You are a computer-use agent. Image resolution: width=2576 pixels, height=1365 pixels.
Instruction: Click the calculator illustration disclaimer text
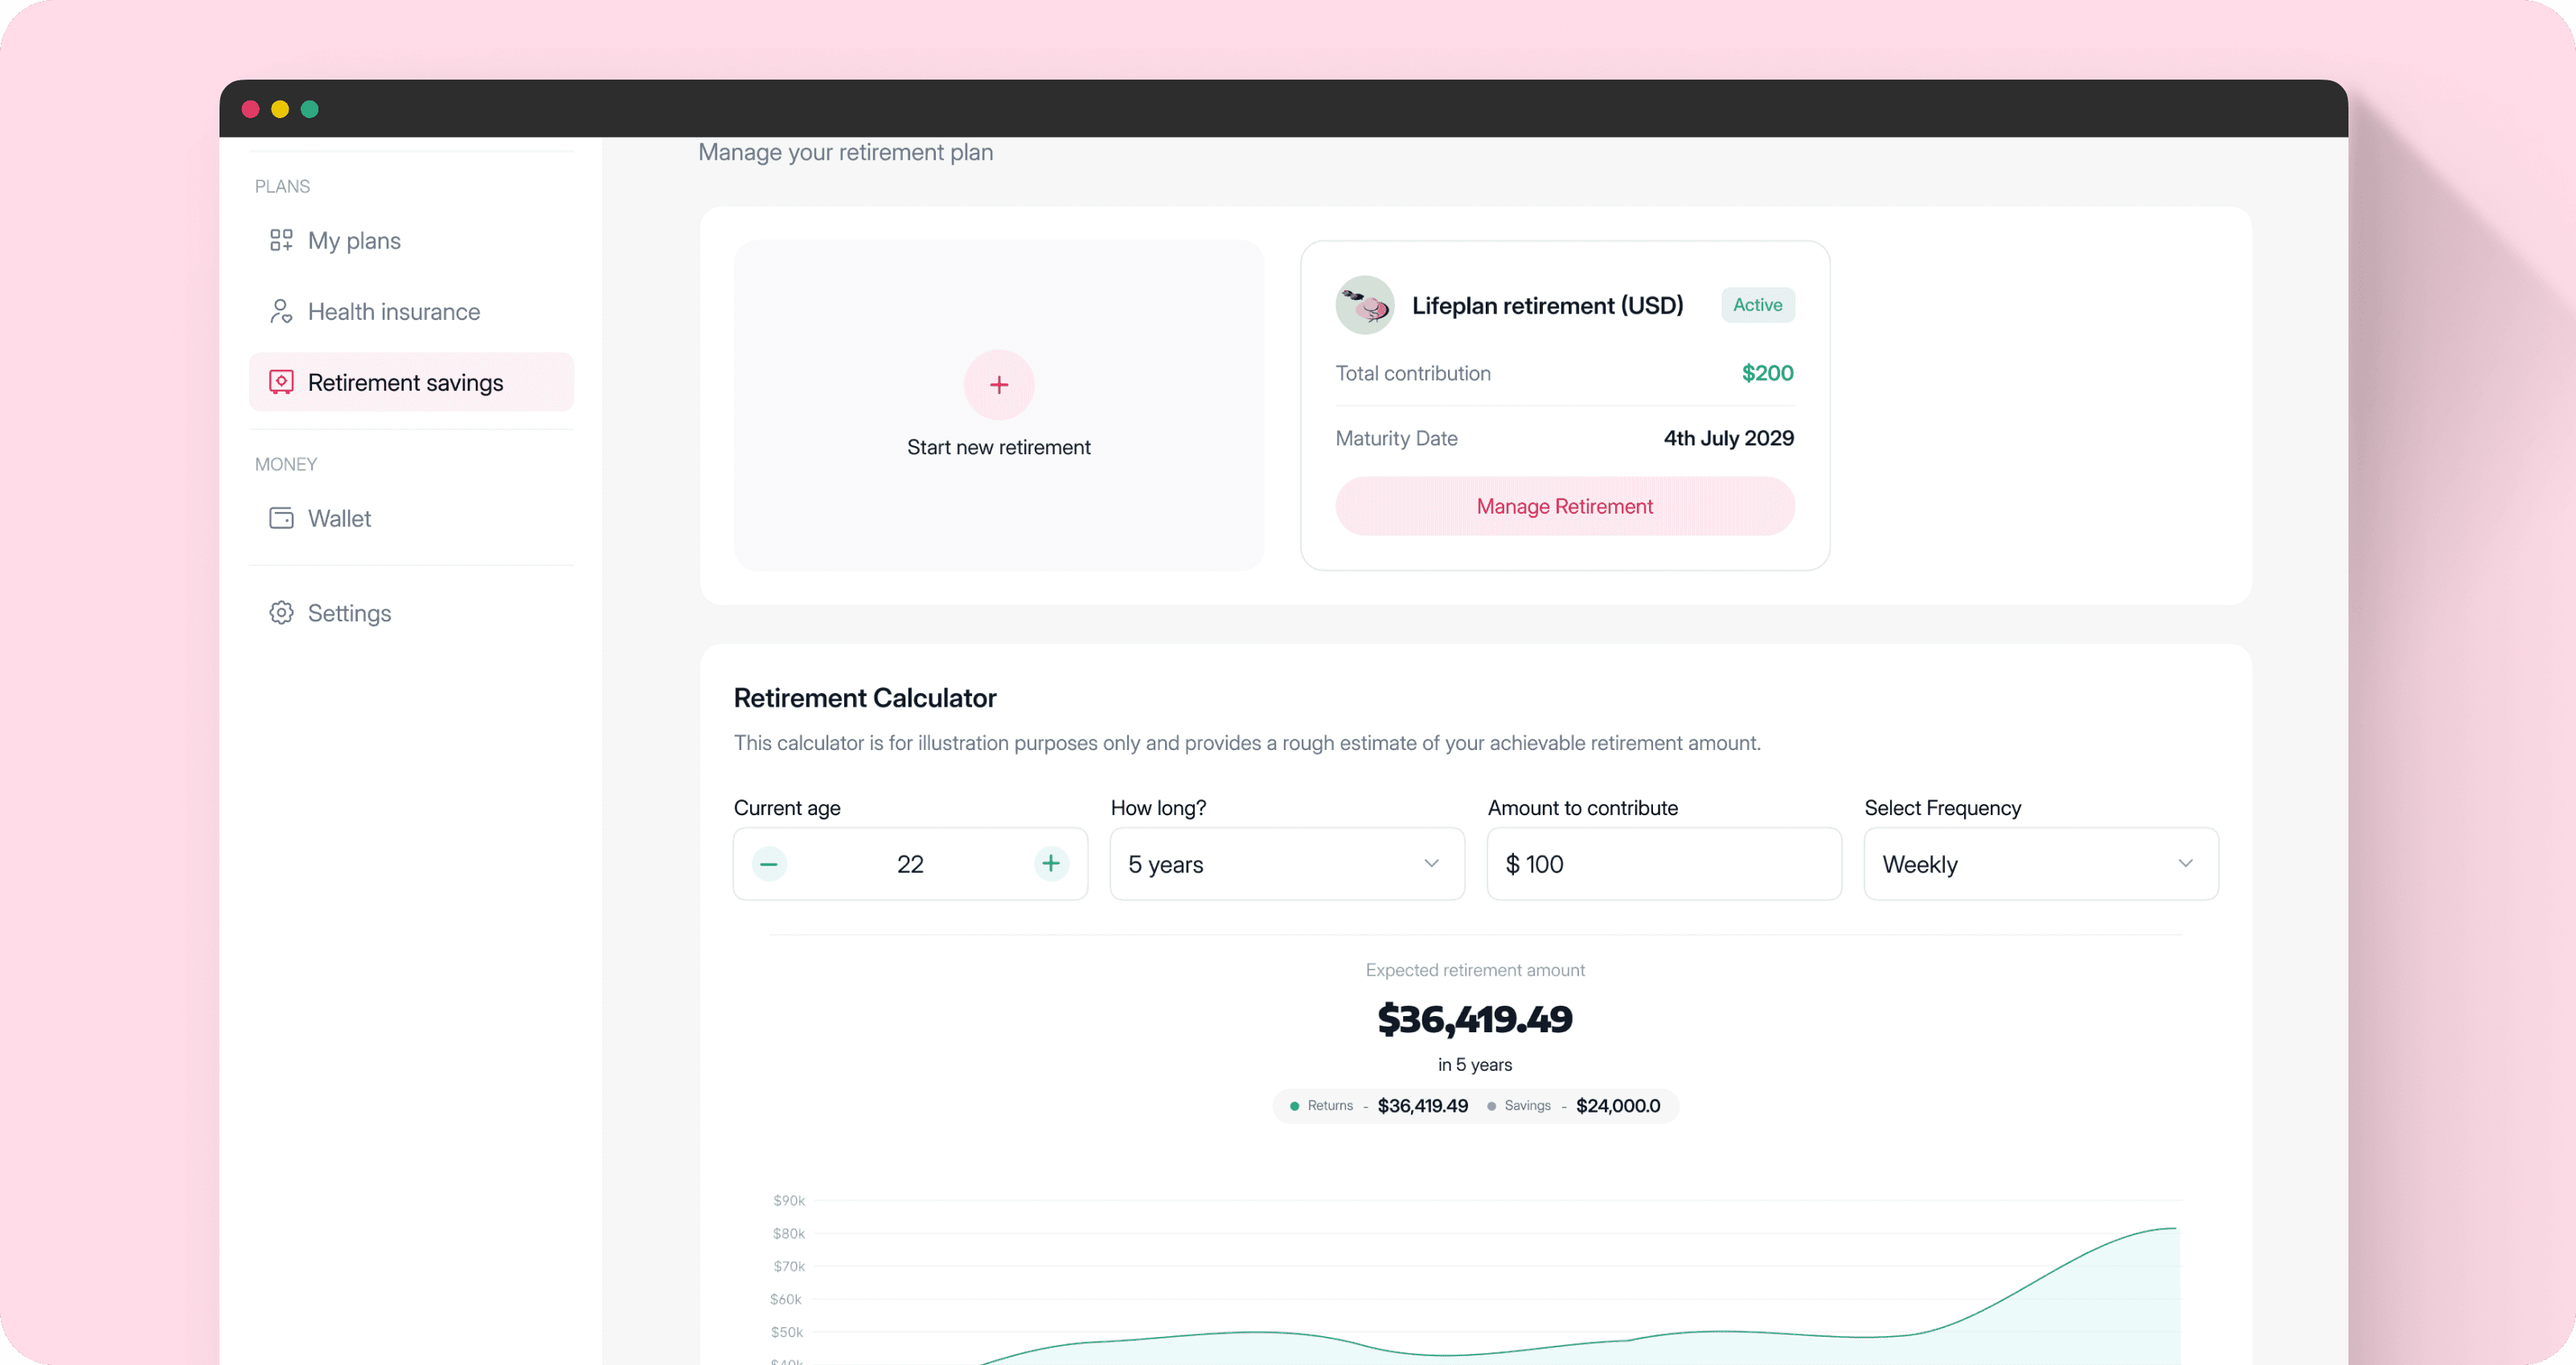(1247, 743)
